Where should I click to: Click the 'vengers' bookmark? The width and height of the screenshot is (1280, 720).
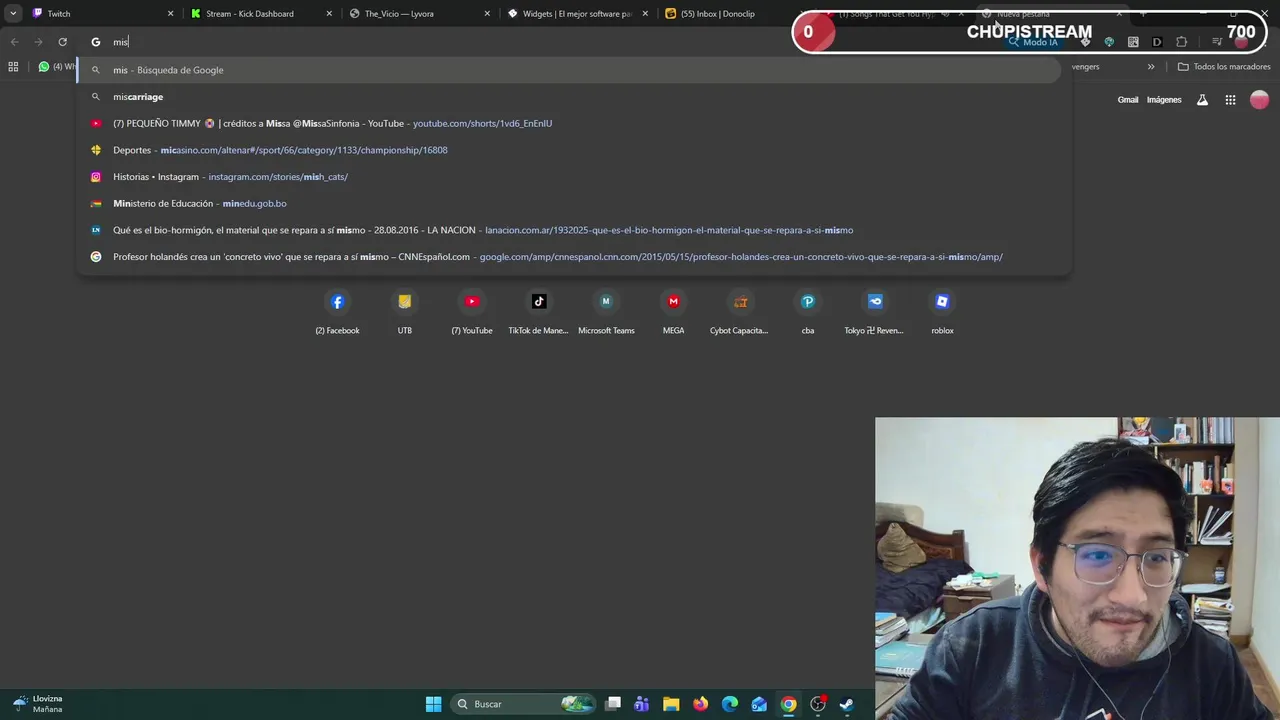(1085, 67)
